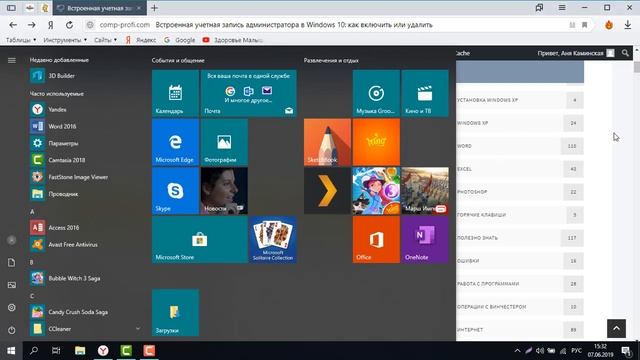Open File Explorer on the taskbar
Image resolution: width=640 pixels, height=360 pixels.
(80, 351)
